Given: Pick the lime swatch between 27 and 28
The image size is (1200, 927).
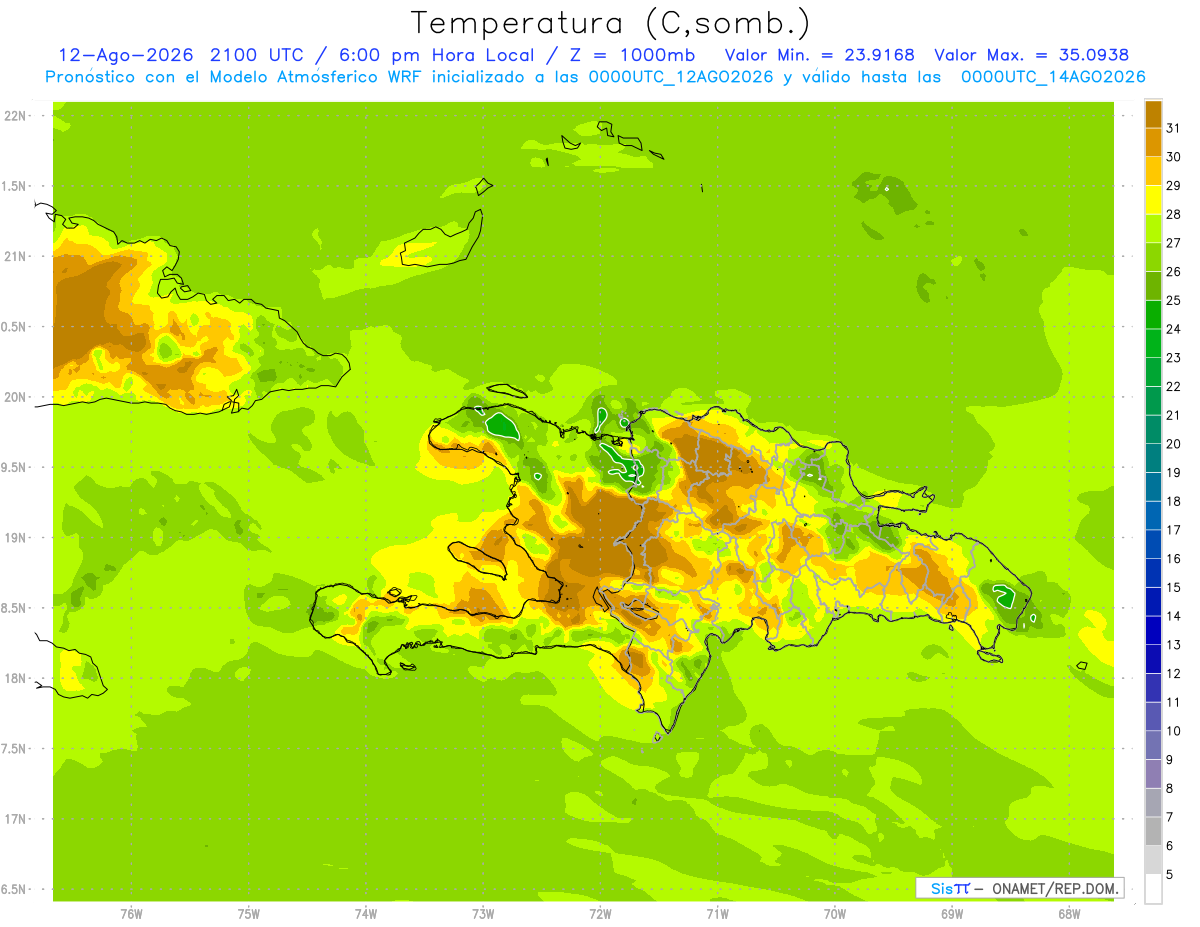Looking at the screenshot, I should click(x=1153, y=228).
